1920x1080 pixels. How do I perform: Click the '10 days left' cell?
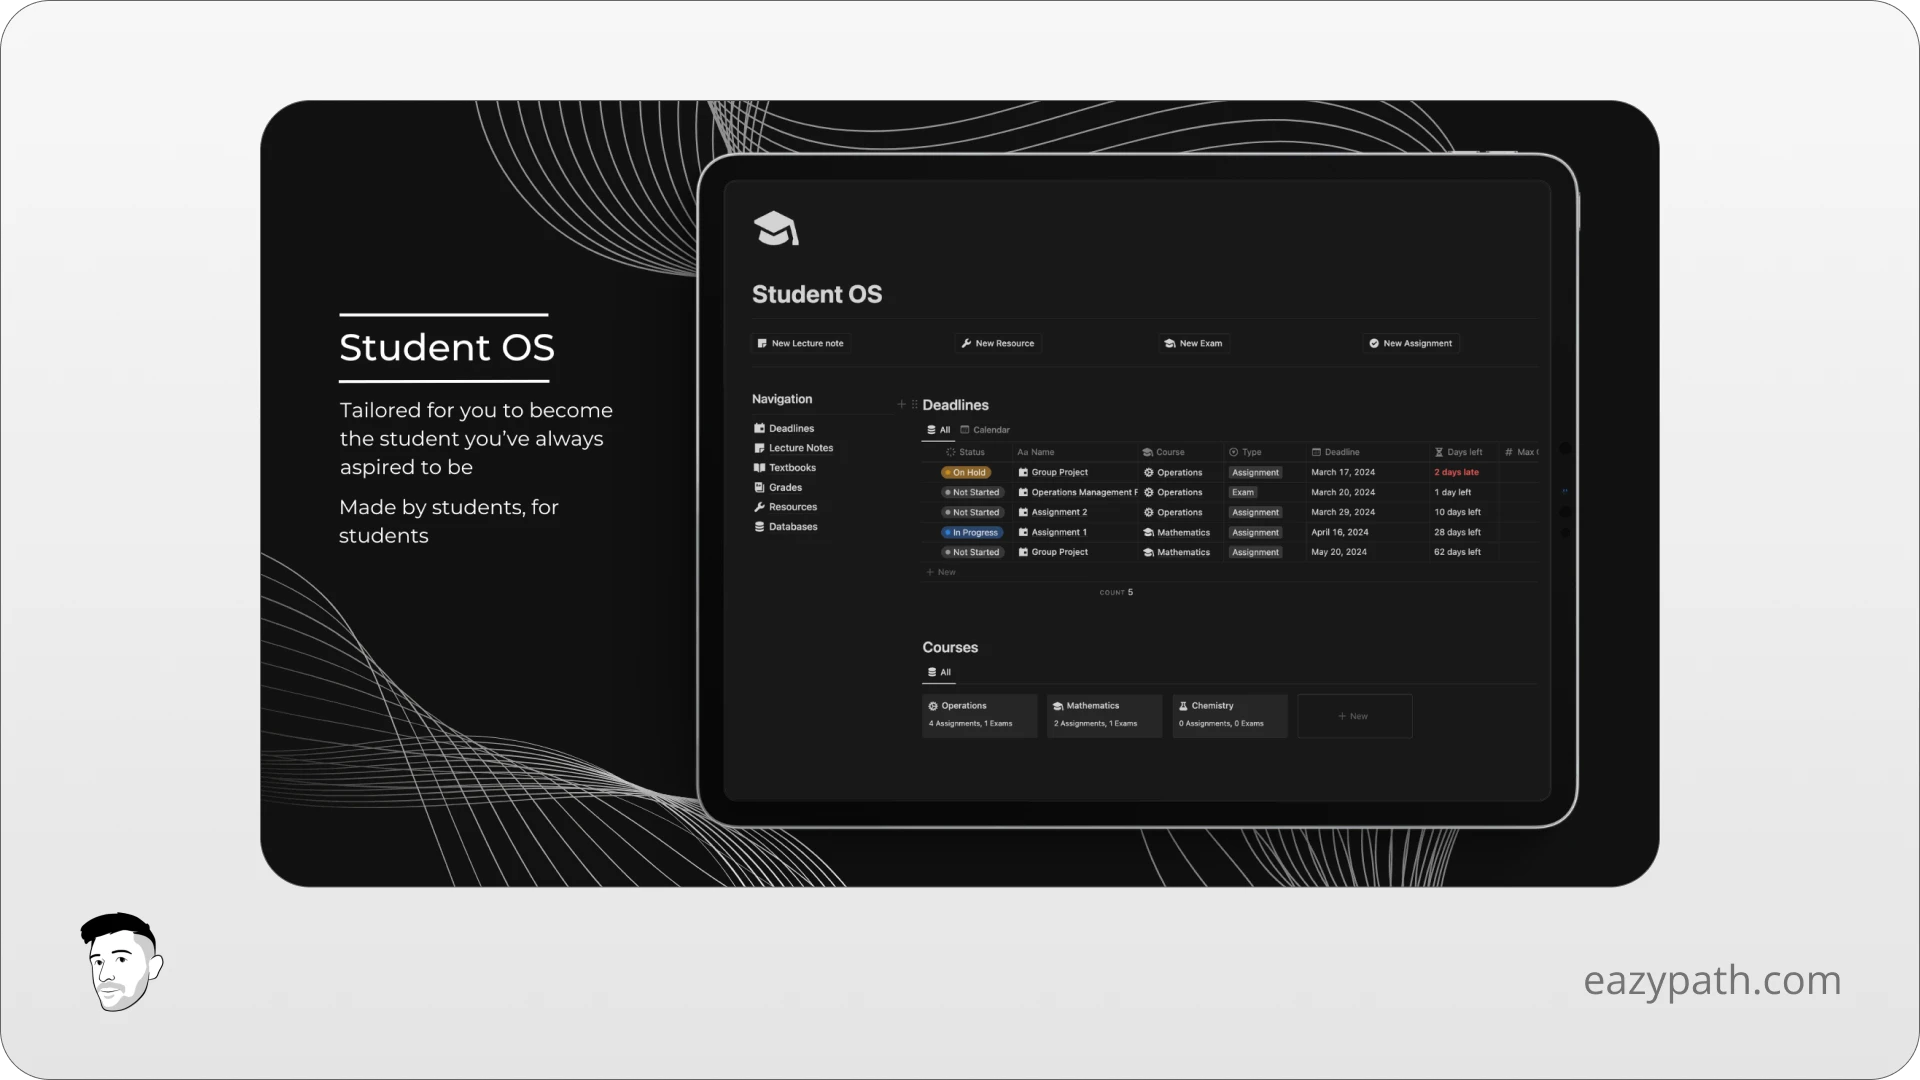pyautogui.click(x=1457, y=512)
